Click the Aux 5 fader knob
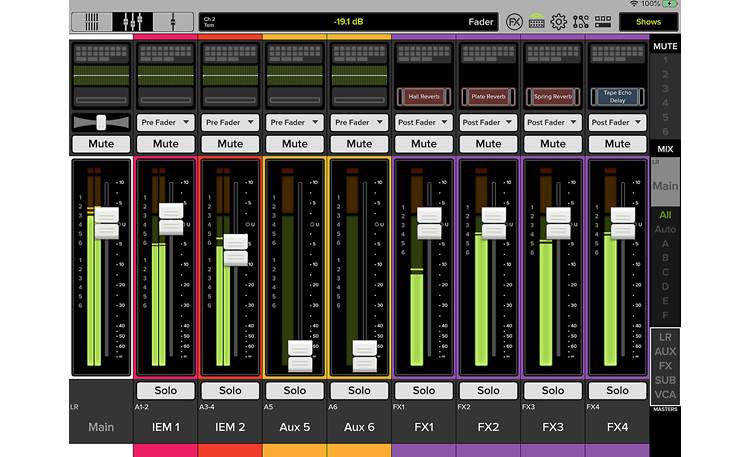 click(x=300, y=356)
